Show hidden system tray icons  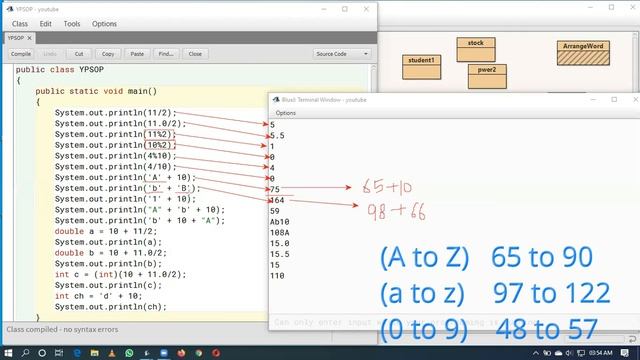point(536,353)
